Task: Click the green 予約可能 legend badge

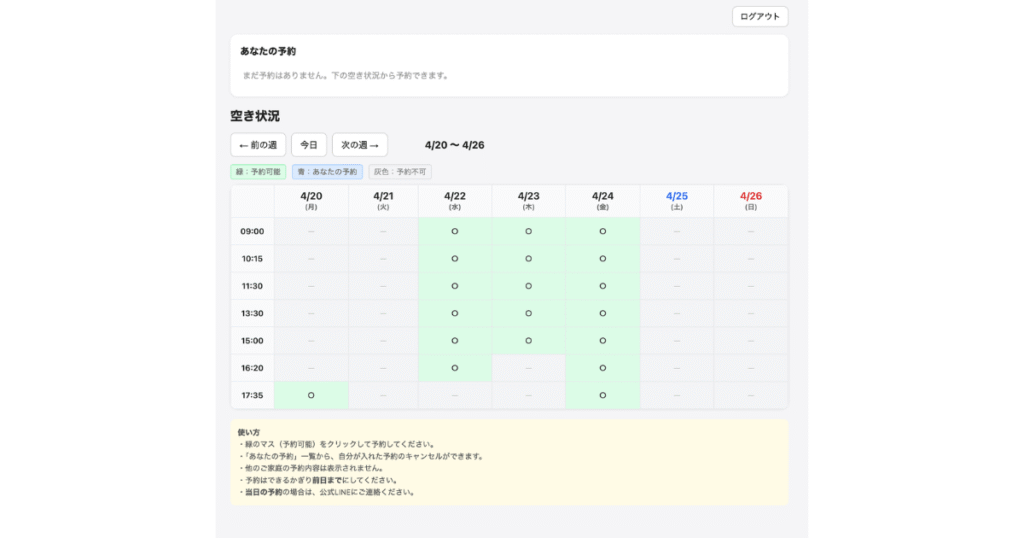Action: 258,172
